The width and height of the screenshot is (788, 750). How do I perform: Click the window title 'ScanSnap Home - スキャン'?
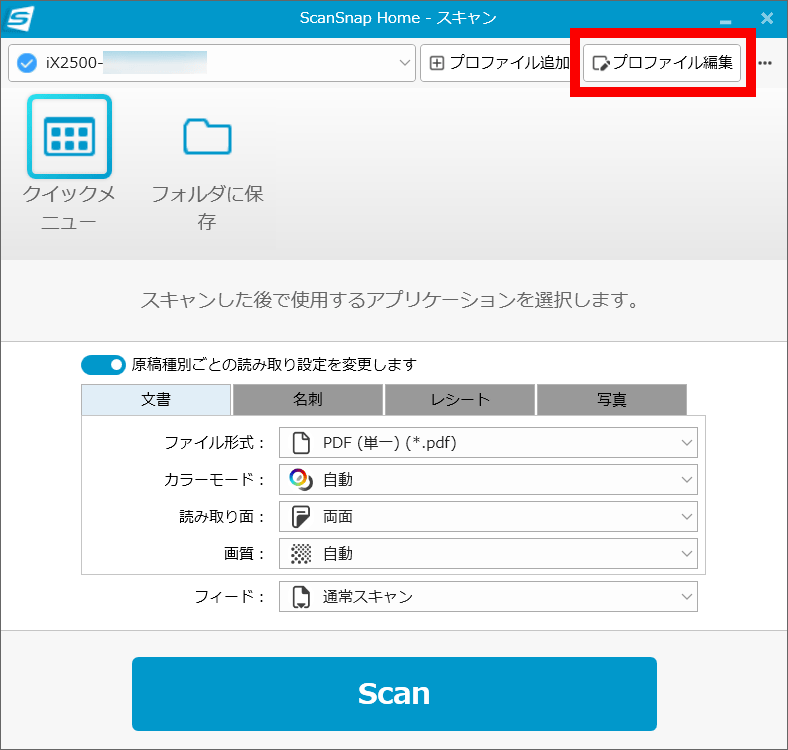[x=398, y=18]
